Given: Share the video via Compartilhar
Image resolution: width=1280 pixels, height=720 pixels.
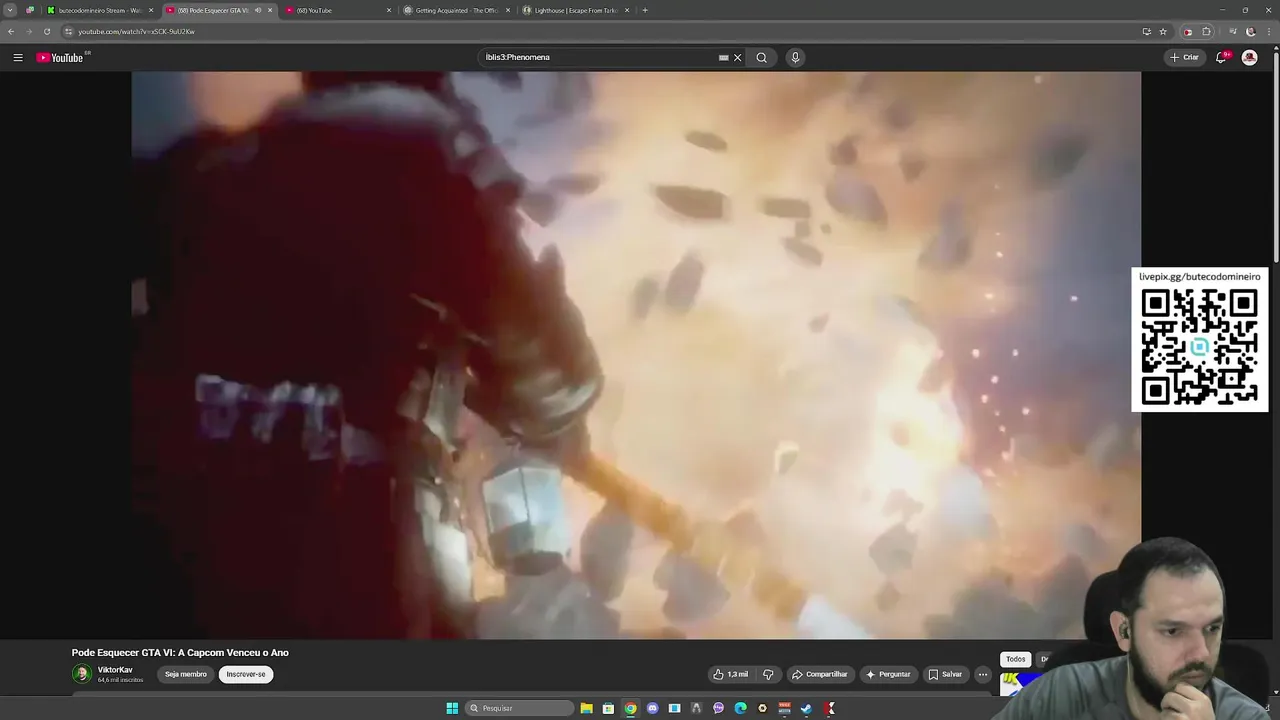Looking at the screenshot, I should 820,674.
